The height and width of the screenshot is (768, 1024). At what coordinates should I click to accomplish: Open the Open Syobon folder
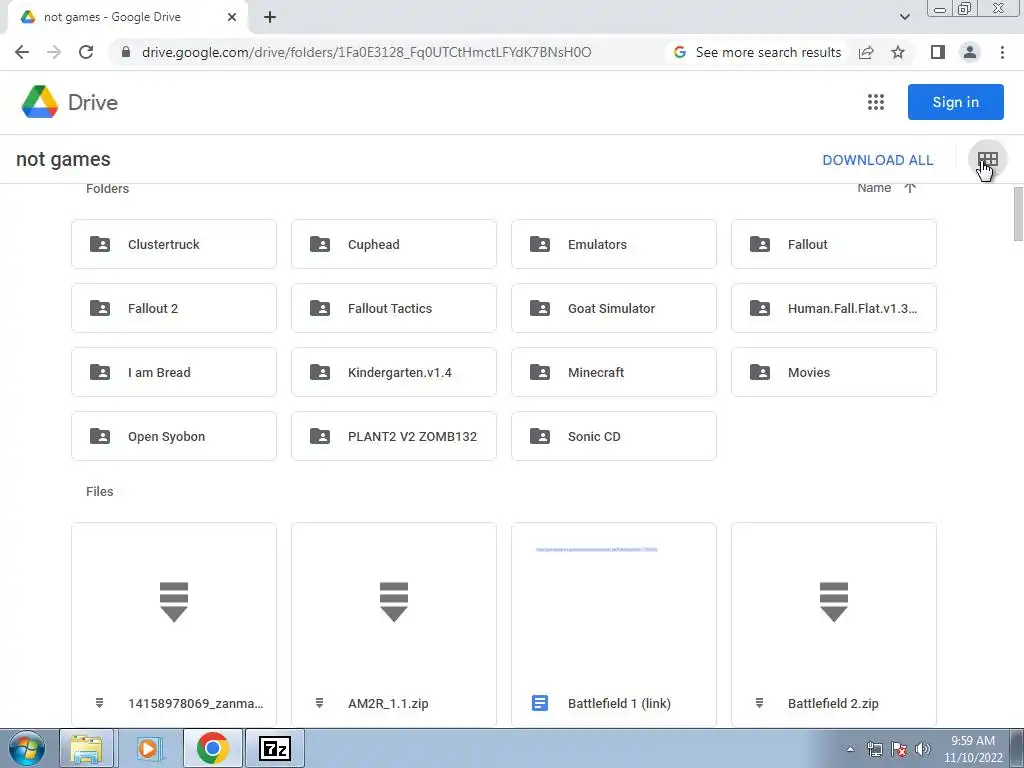pos(174,436)
